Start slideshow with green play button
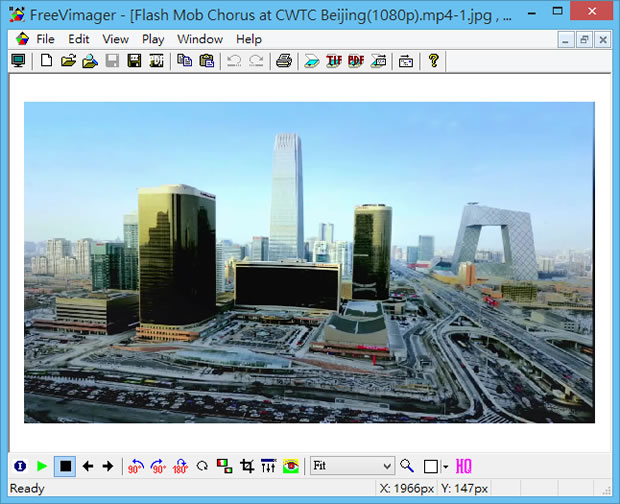Viewport: 620px width, 504px height. [42, 466]
